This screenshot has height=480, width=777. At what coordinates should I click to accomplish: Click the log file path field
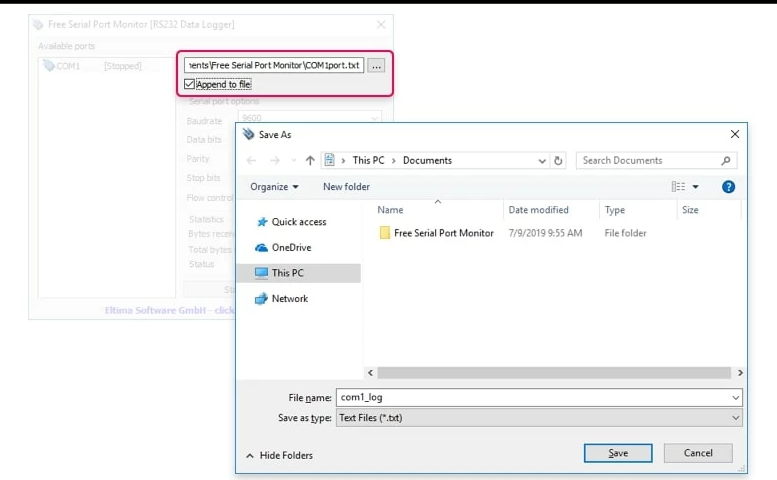pyautogui.click(x=274, y=65)
